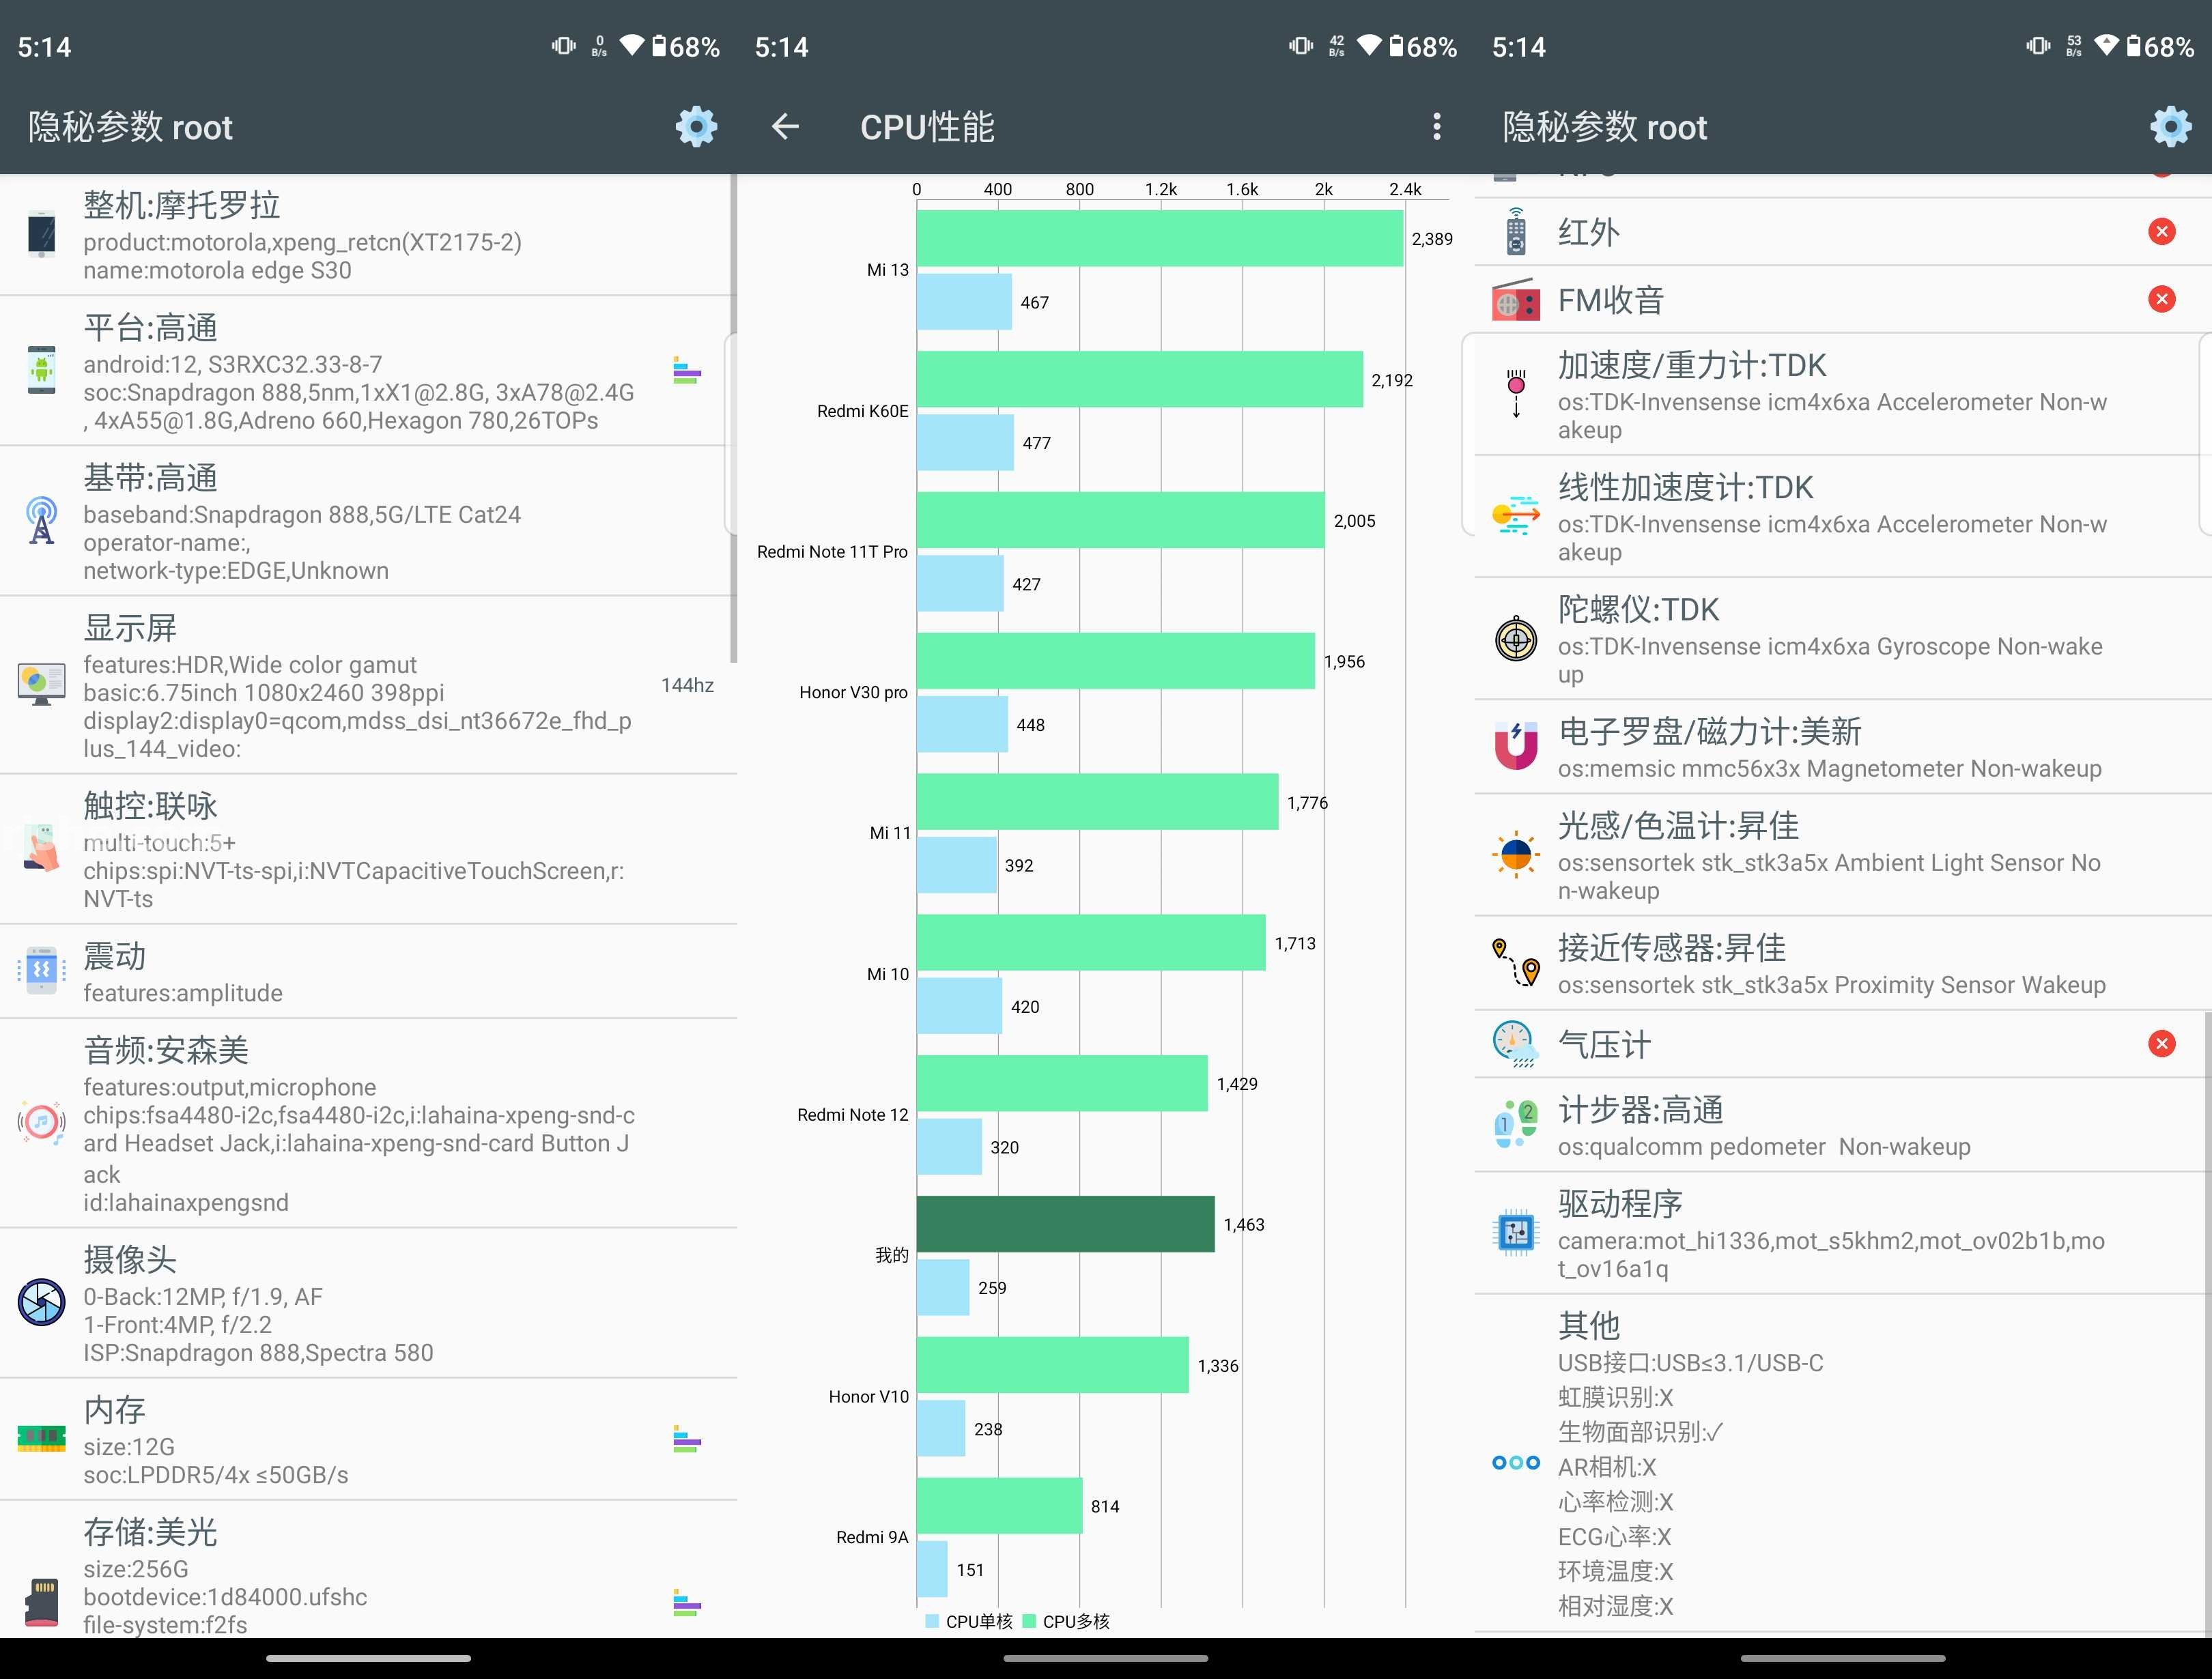This screenshot has width=2212, height=1679.
Task: Tap the Mi 13 multi-core bar
Action: (x=1160, y=238)
